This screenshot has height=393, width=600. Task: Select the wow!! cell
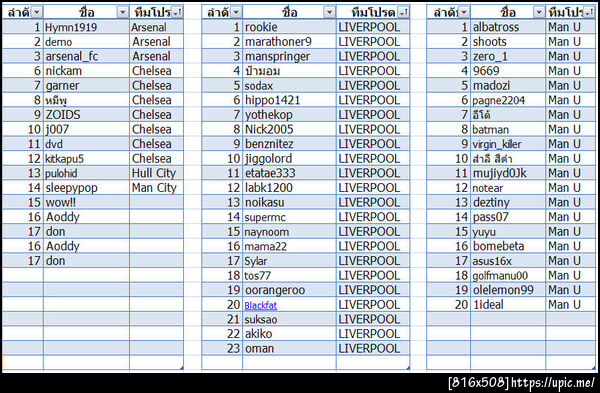(x=86, y=202)
